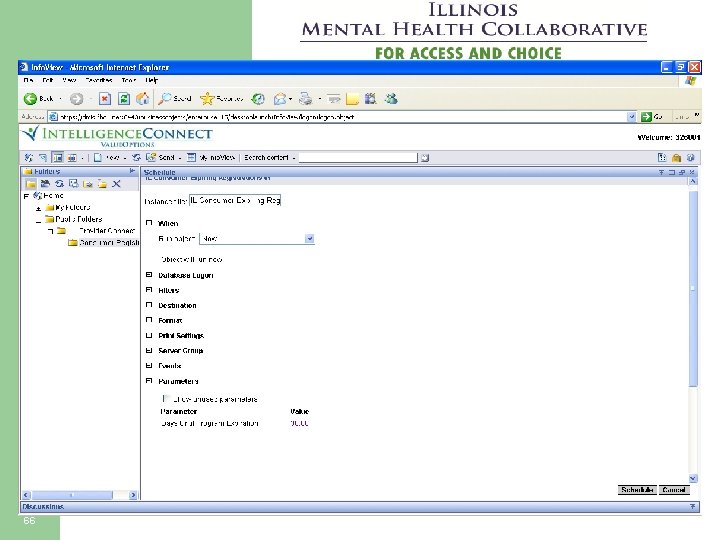Go back using the browser Back arrow
This screenshot has height=540, width=720.
[30, 99]
